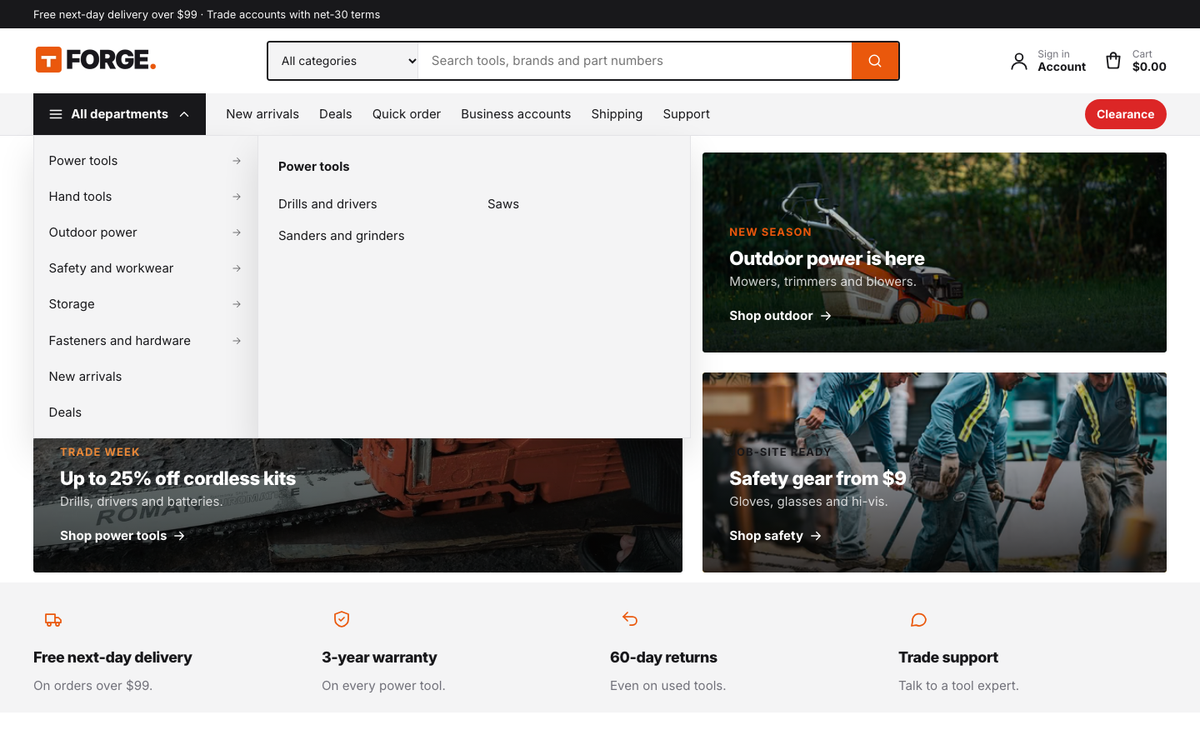Select Fasteners and hardware department
Image resolution: width=1200 pixels, height=750 pixels.
(145, 341)
